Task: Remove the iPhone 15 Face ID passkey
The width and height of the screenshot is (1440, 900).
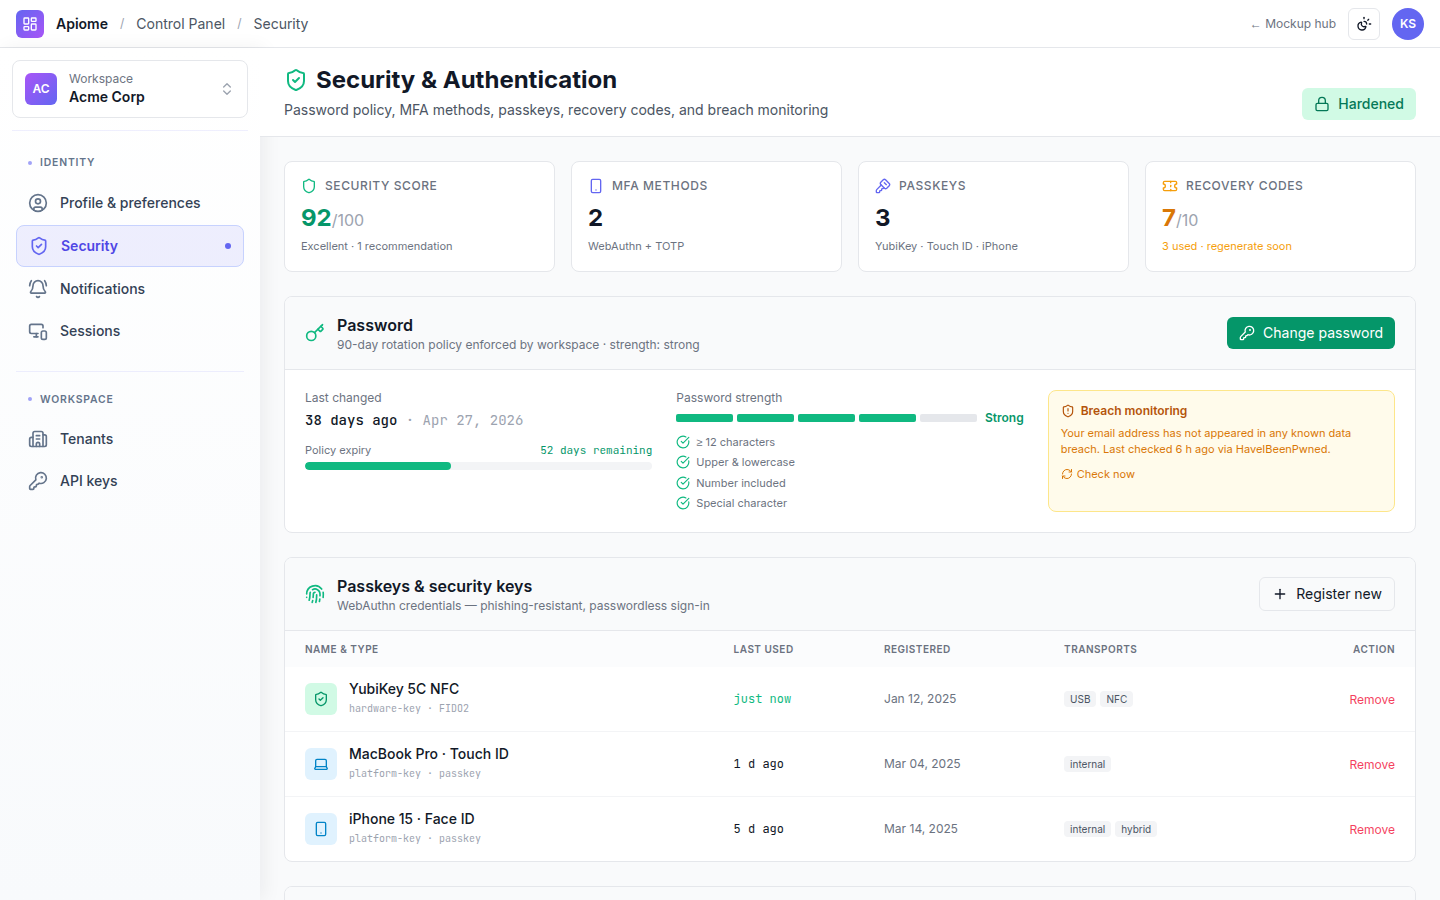Action: coord(1372,830)
